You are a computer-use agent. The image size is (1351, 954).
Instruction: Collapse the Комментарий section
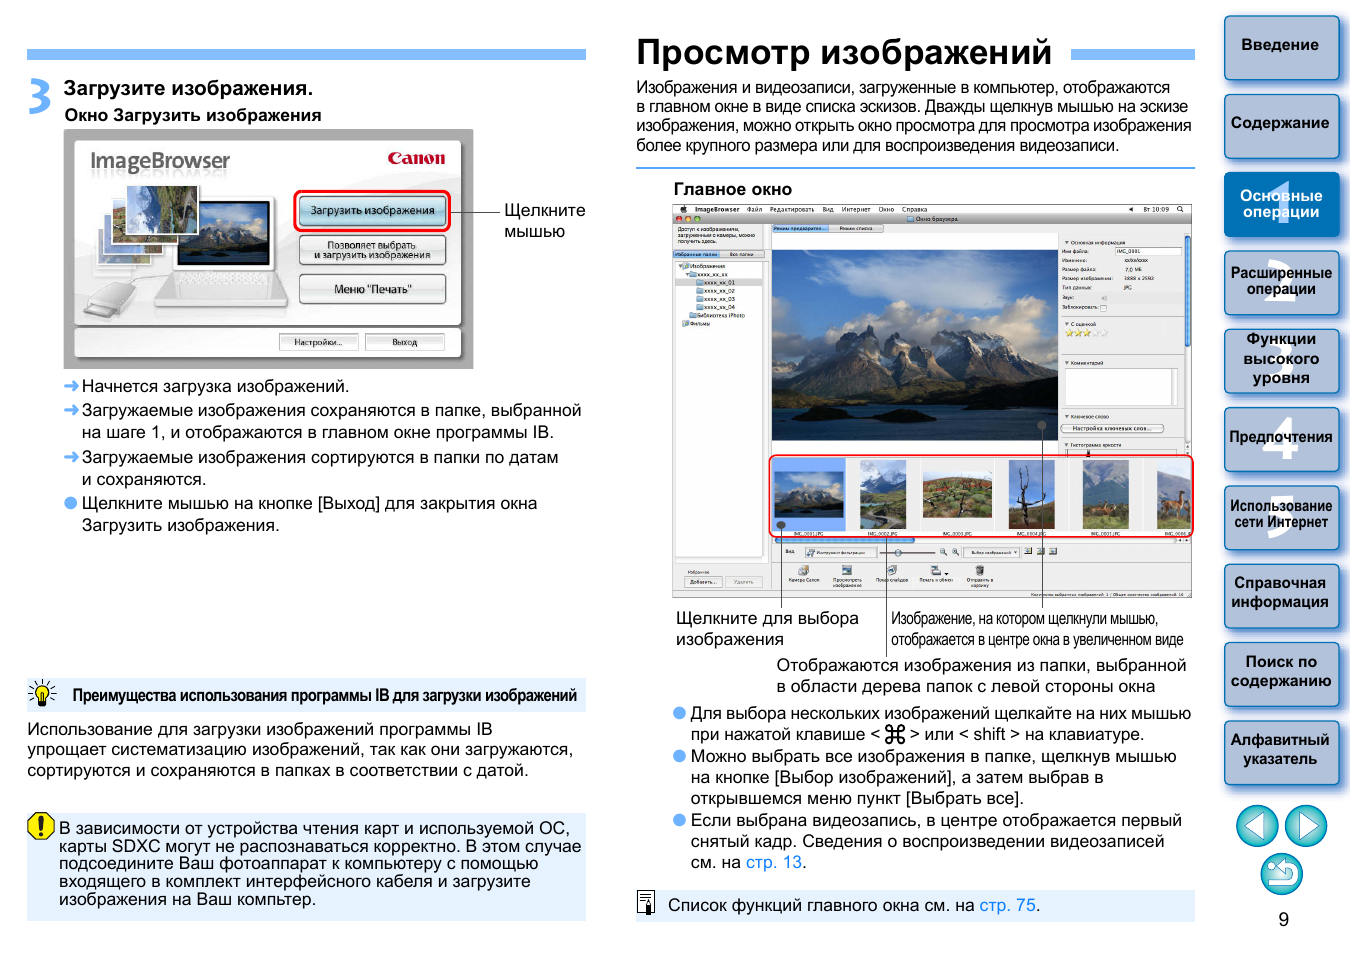(x=1067, y=363)
